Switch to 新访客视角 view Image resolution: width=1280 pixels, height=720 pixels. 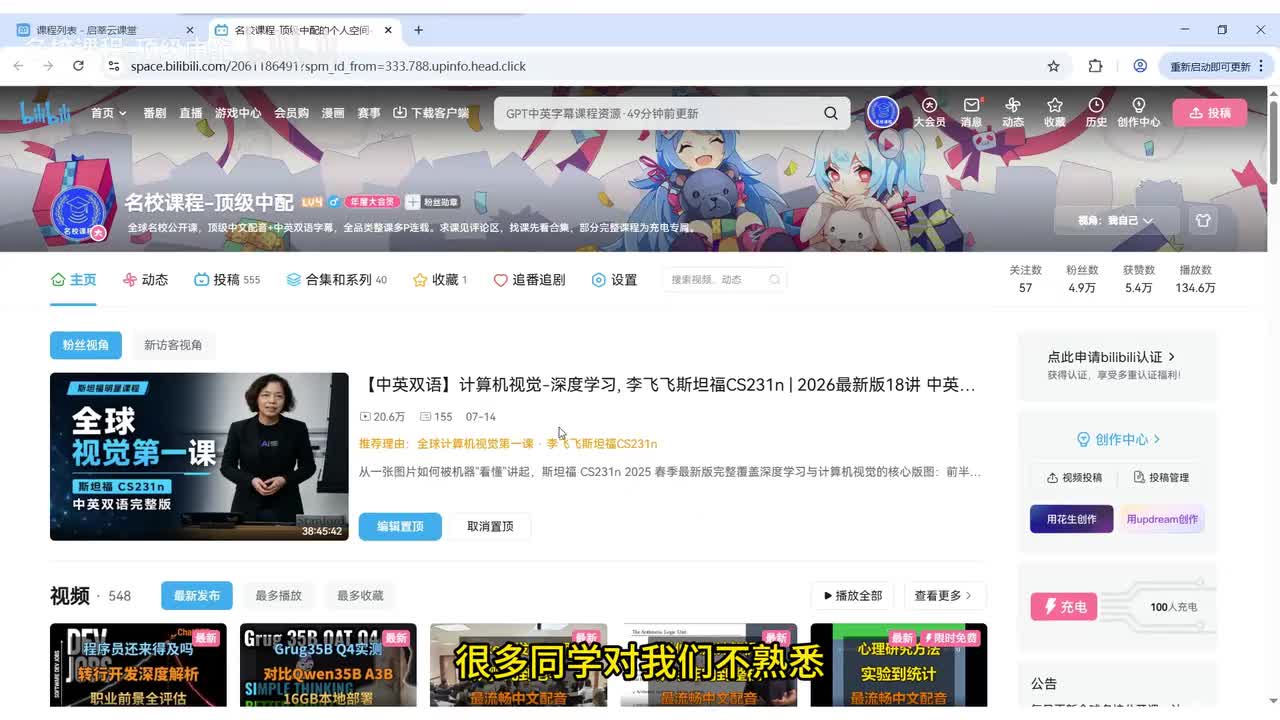coord(173,345)
